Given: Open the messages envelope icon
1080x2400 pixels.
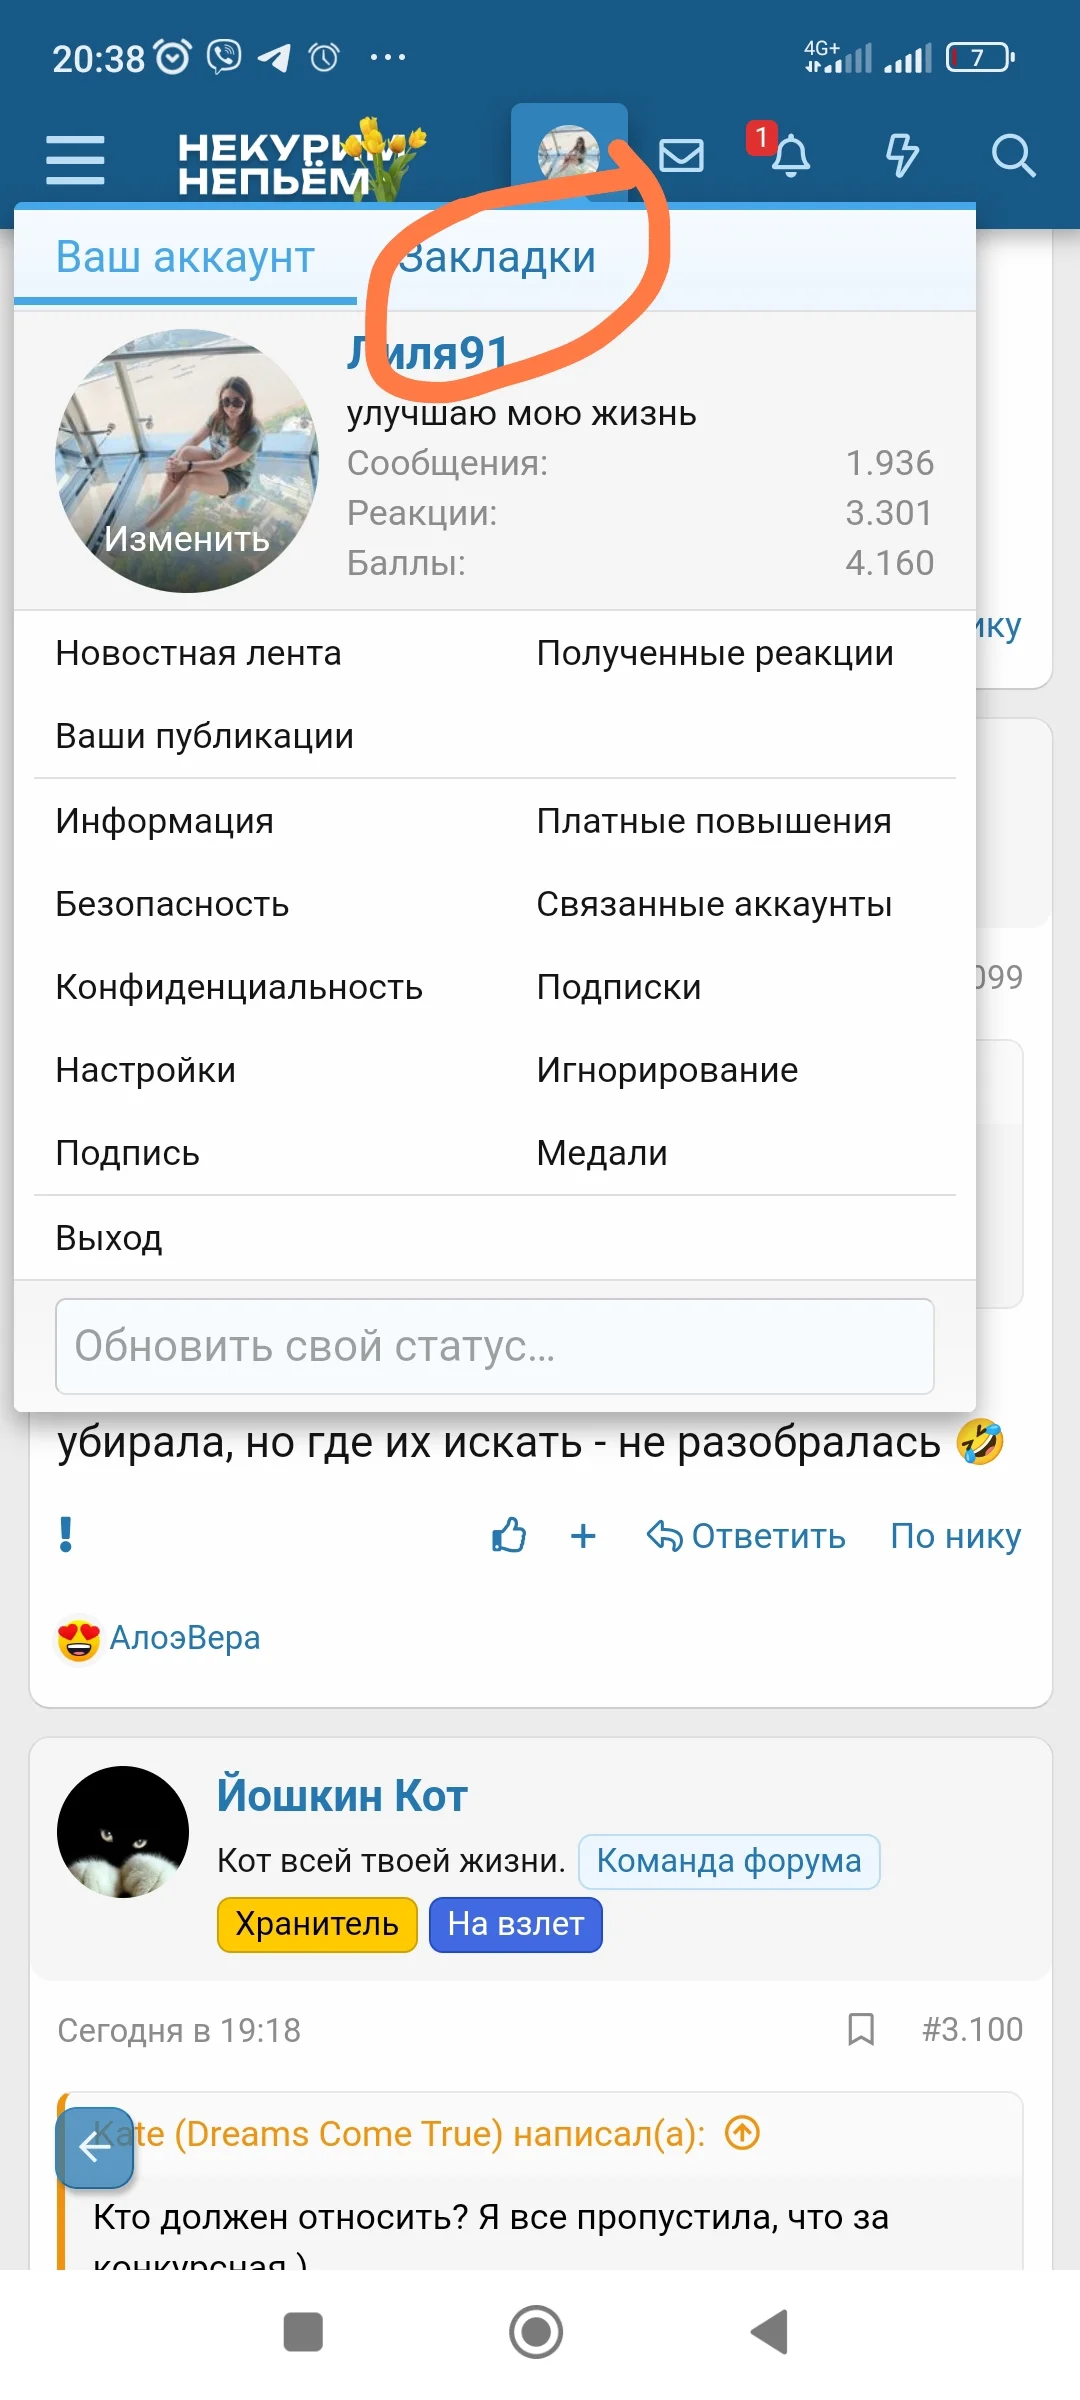Looking at the screenshot, I should (x=683, y=155).
